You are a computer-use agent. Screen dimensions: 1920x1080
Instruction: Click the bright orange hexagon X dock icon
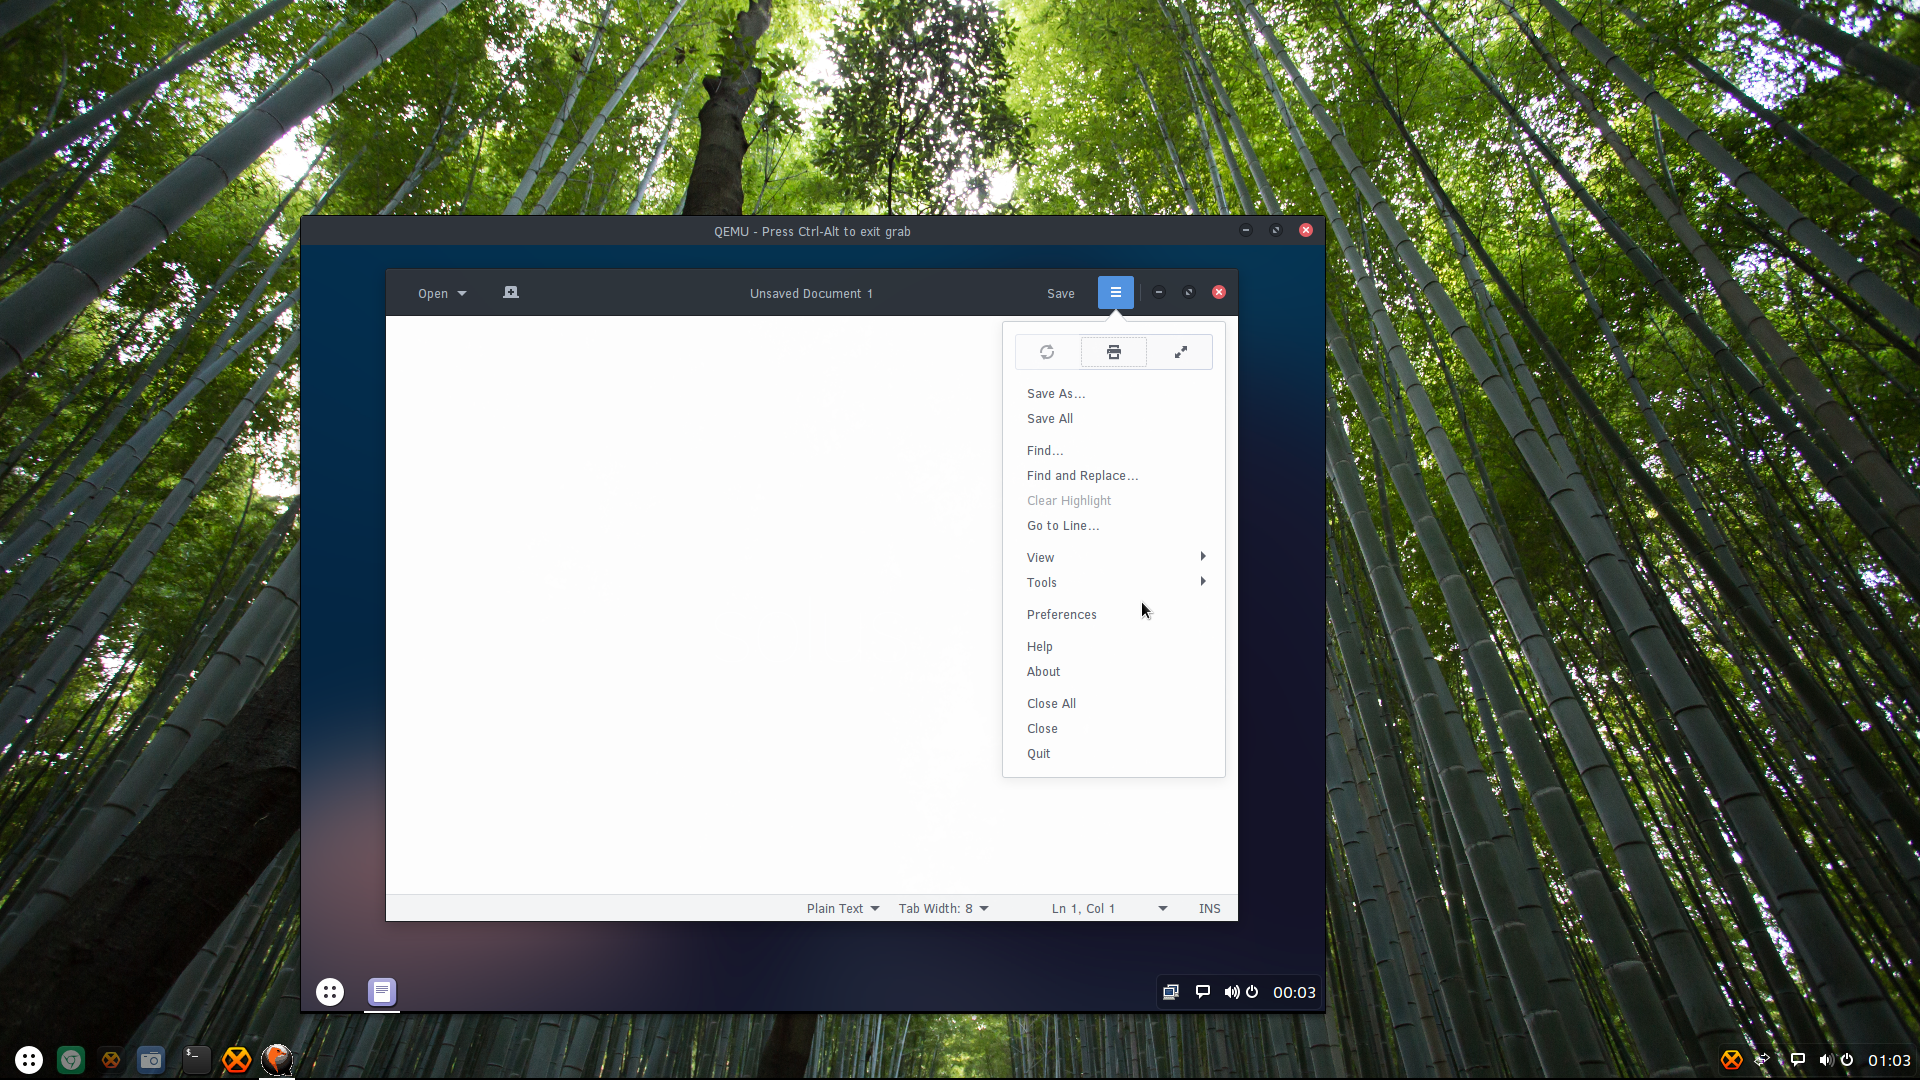(x=236, y=1060)
